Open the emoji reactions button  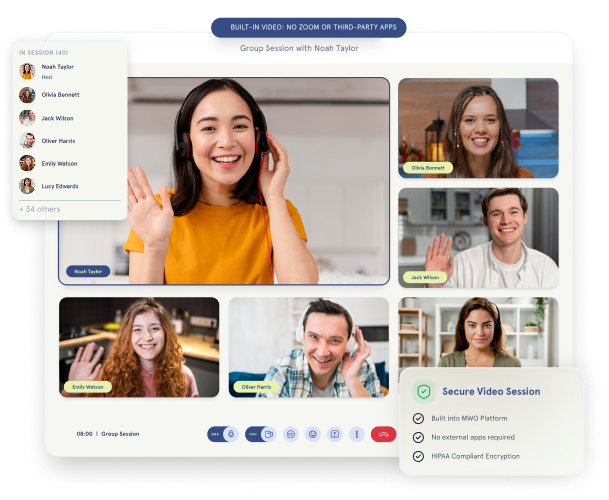tap(313, 434)
